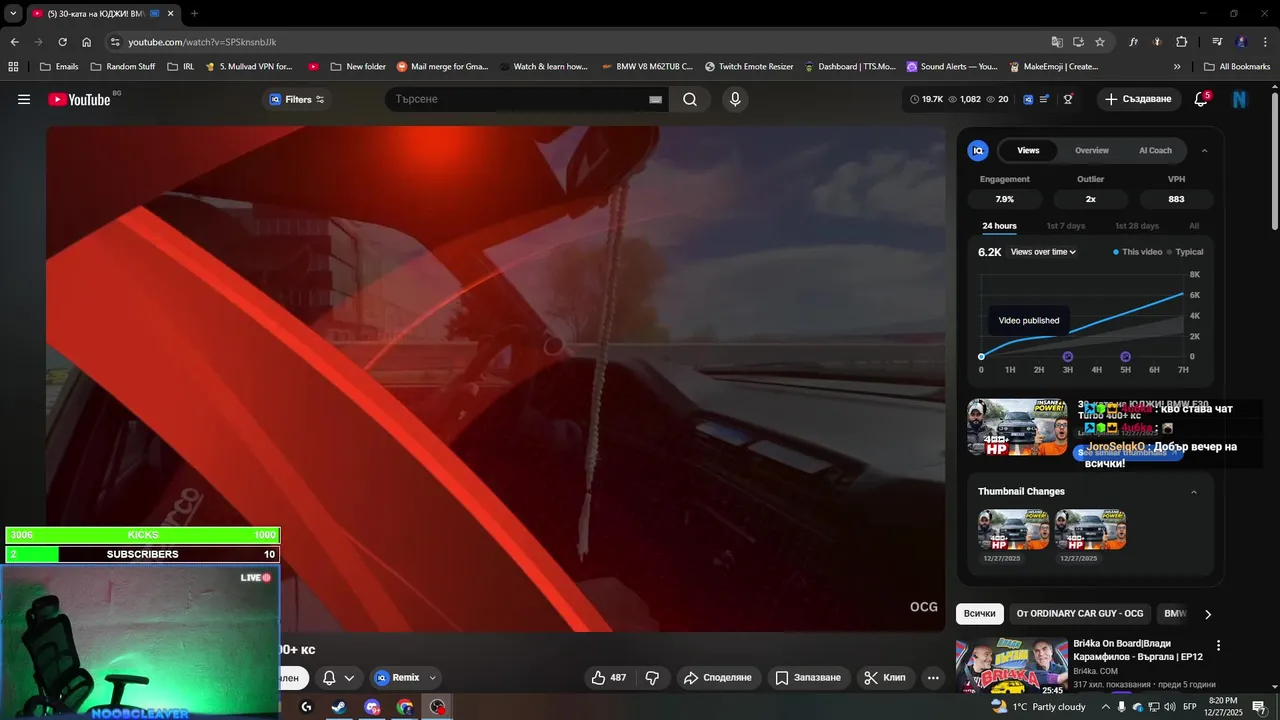Like the video with thumbs up

(x=608, y=677)
